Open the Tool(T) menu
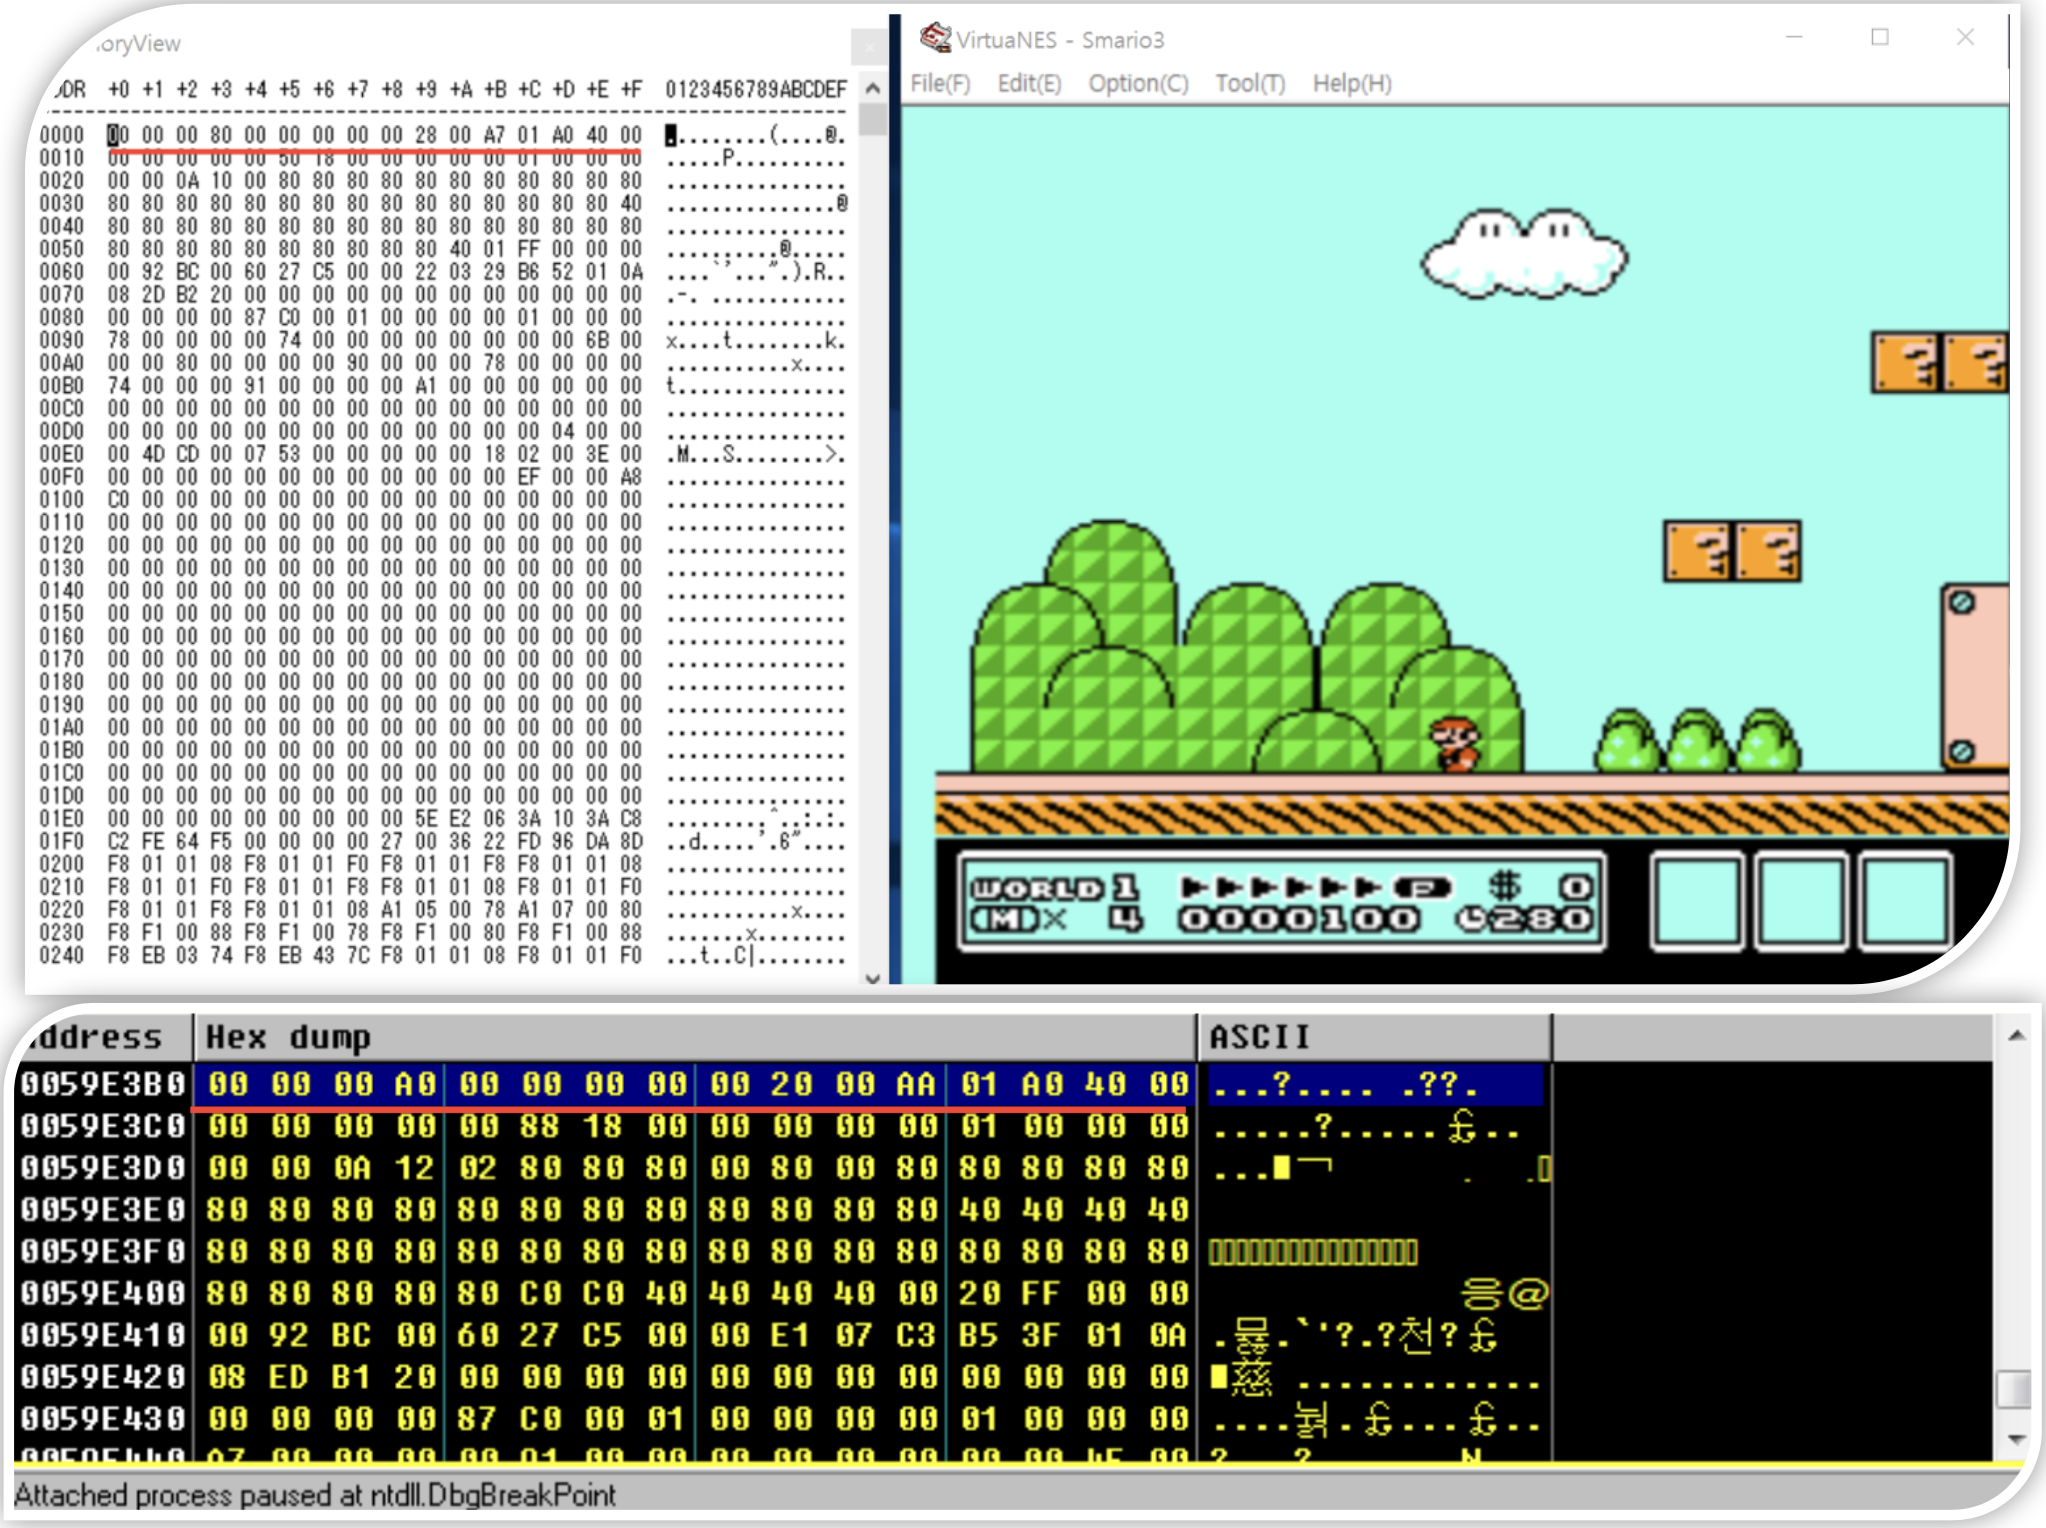 pyautogui.click(x=1250, y=84)
